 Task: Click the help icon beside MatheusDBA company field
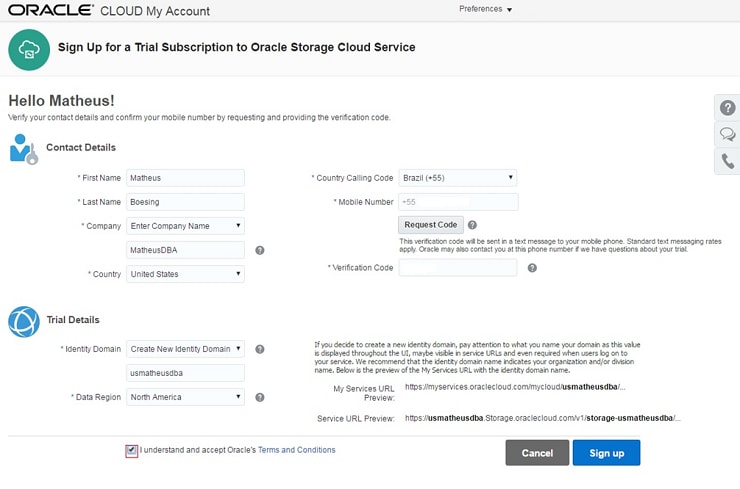click(260, 250)
